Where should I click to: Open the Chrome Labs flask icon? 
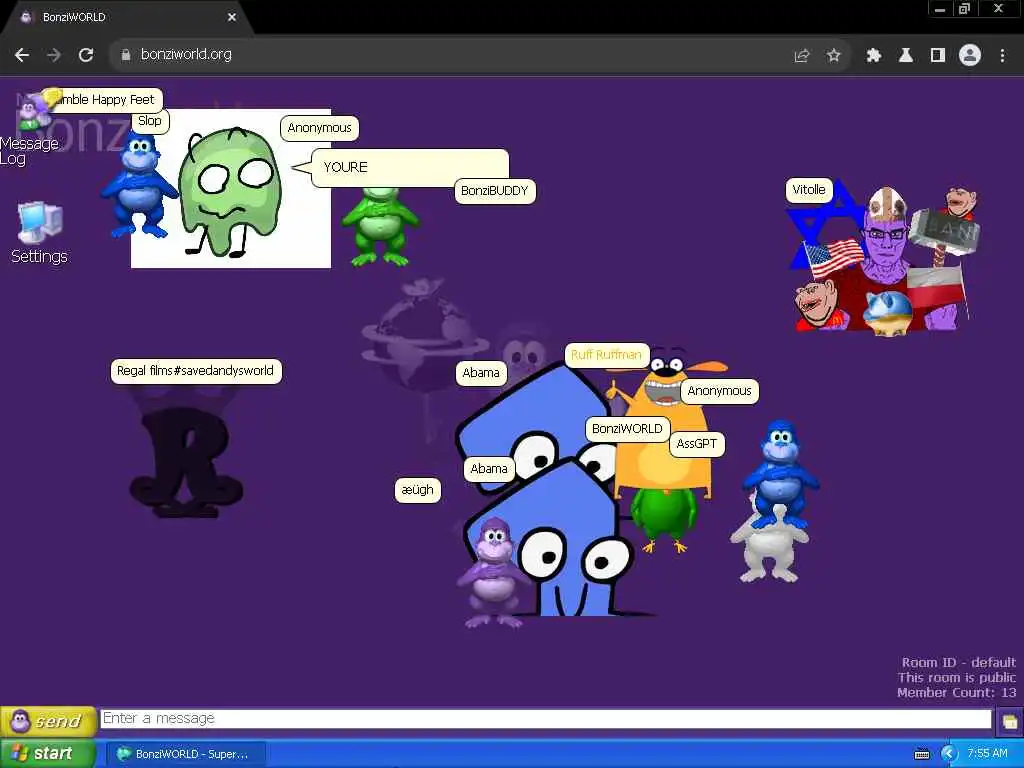[x=906, y=56]
